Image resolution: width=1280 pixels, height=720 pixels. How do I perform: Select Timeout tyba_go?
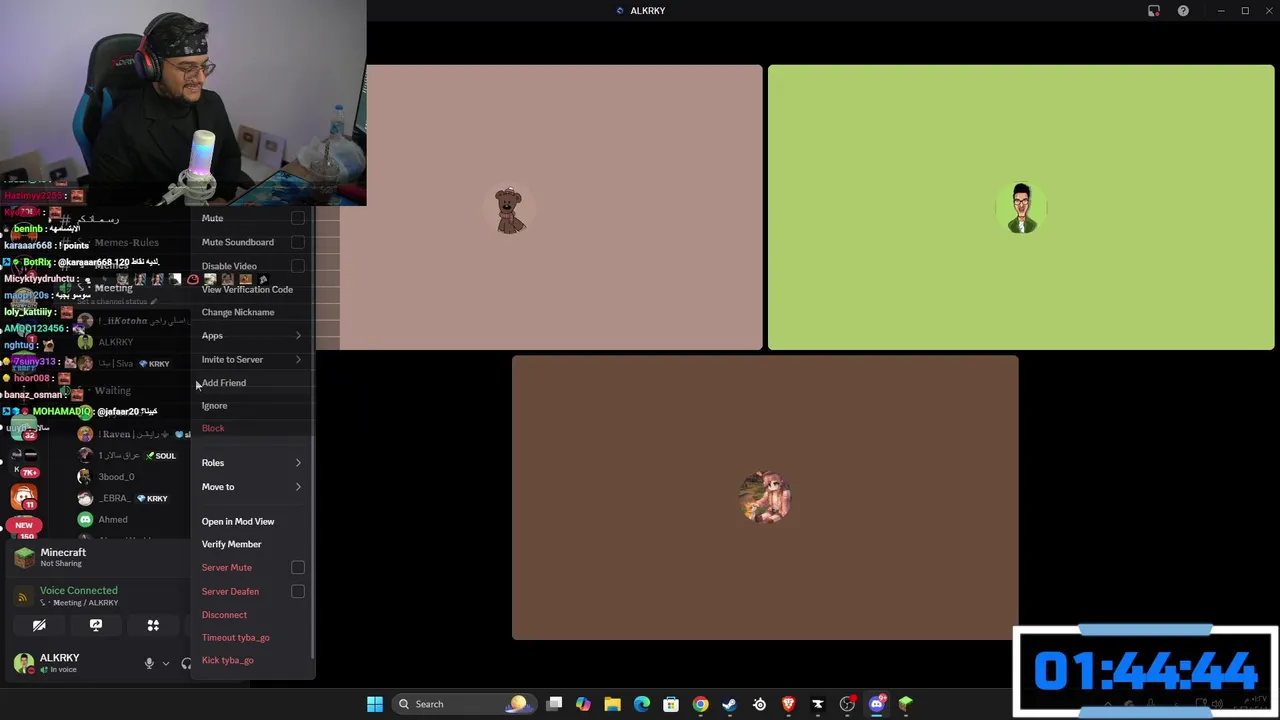pos(235,637)
